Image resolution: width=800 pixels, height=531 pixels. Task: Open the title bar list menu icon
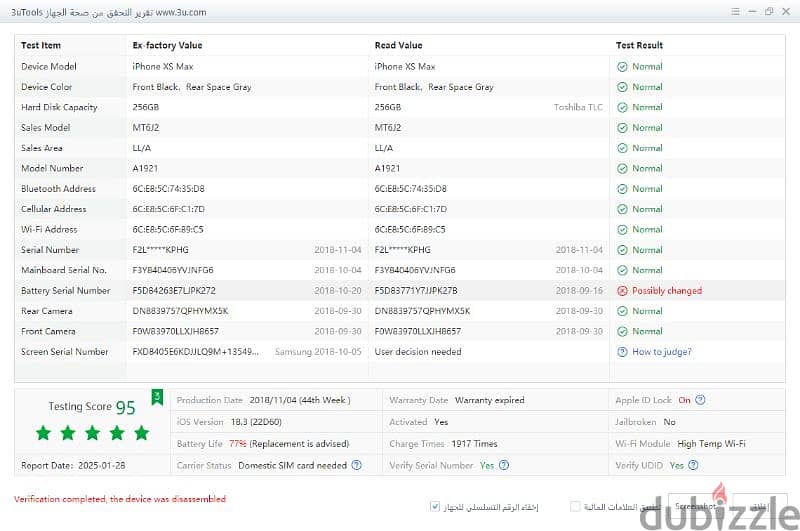coord(735,12)
